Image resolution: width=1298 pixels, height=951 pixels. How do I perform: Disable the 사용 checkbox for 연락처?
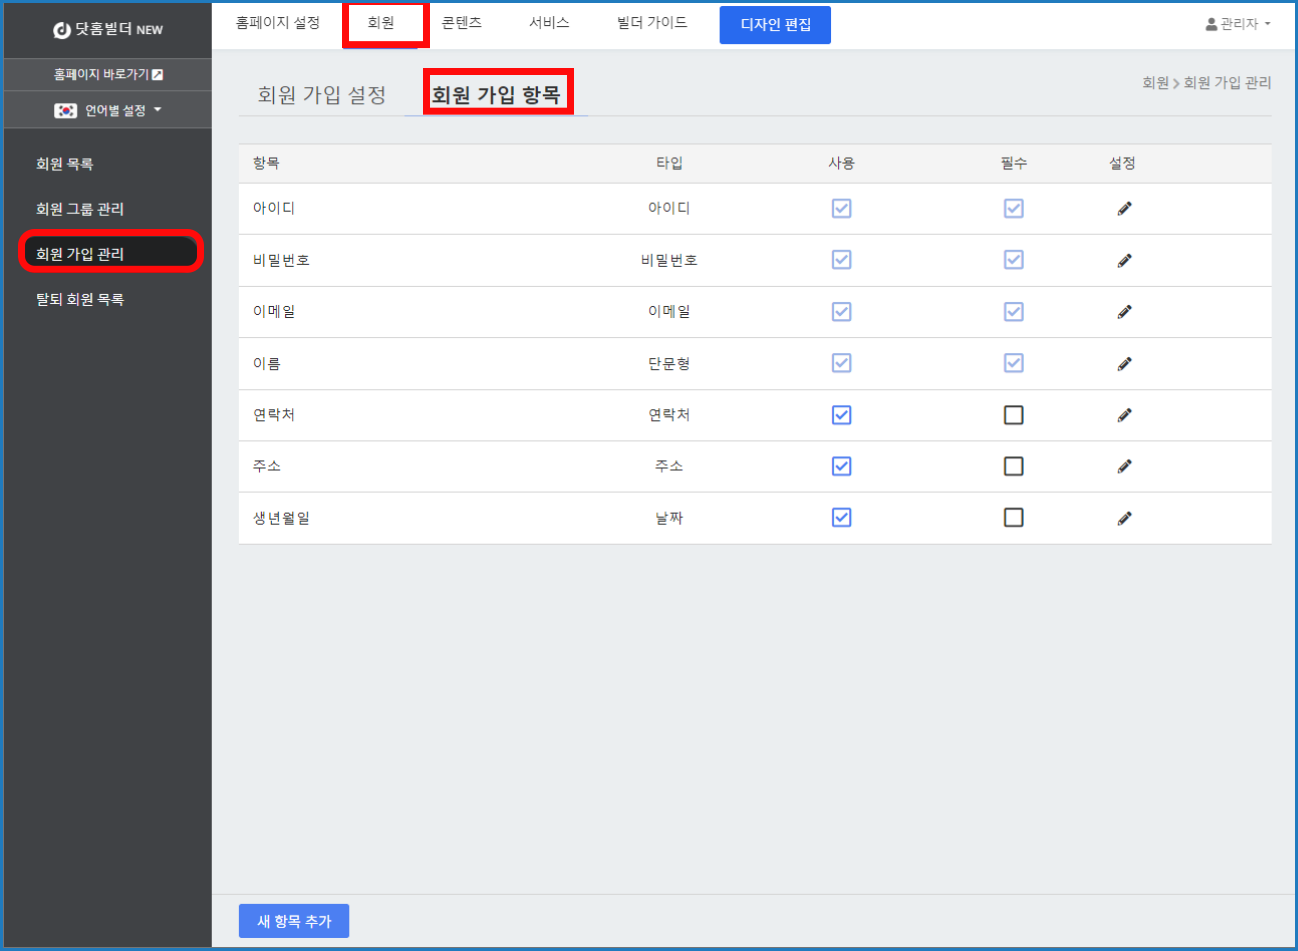point(841,415)
